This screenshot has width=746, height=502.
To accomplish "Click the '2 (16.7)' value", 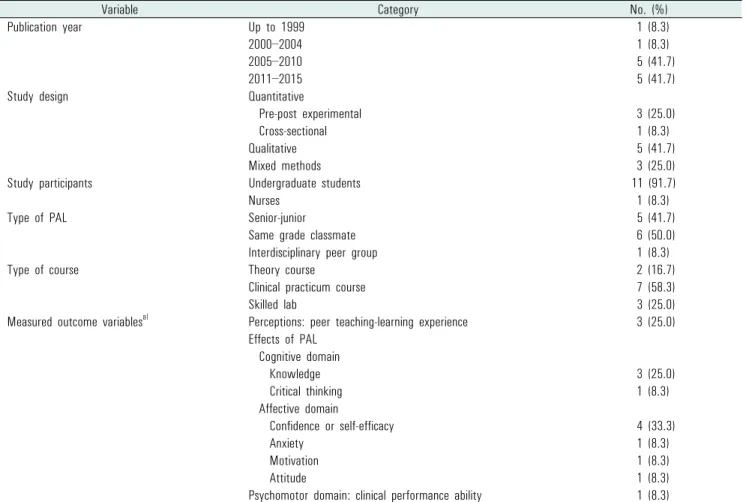I will point(656,270).
